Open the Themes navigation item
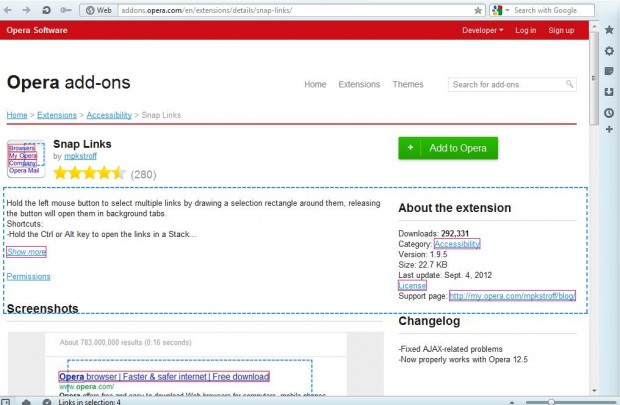The image size is (620, 405). pyautogui.click(x=408, y=84)
